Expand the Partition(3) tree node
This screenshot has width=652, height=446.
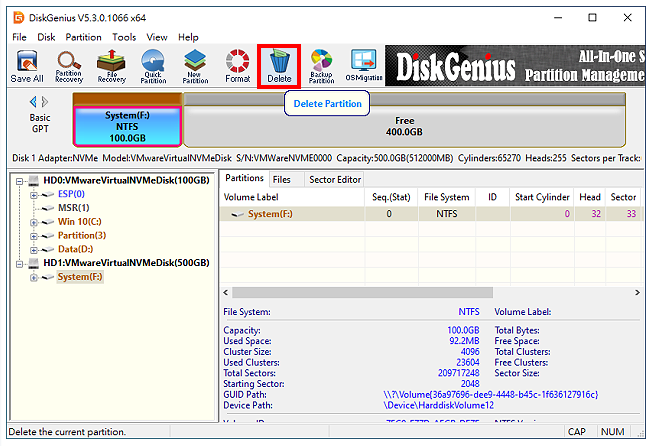34,236
